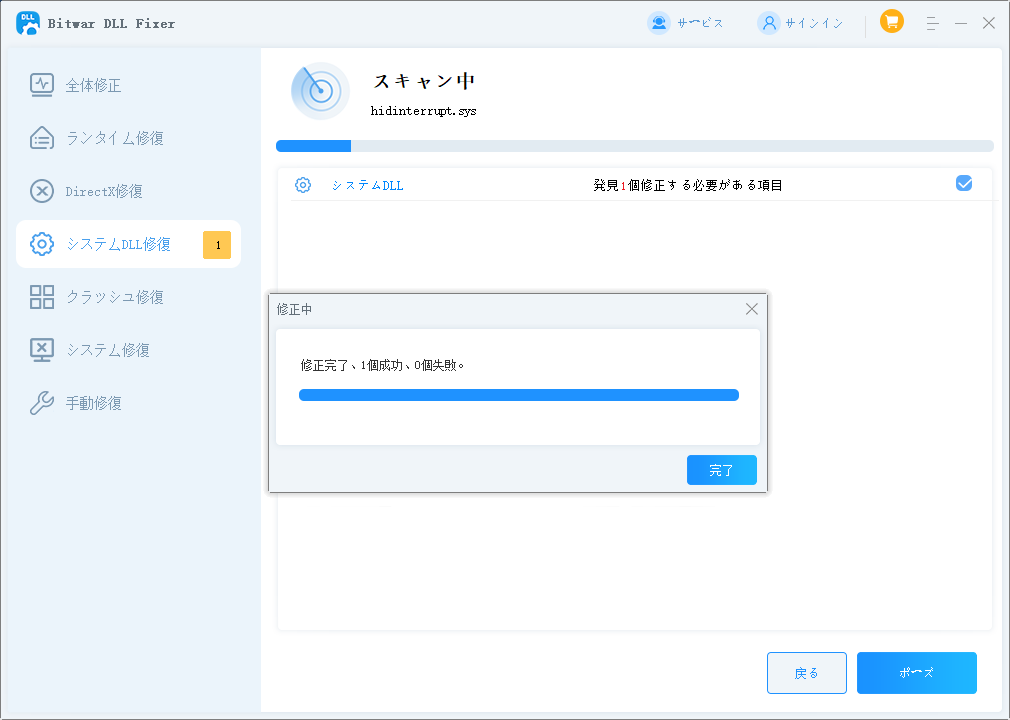Click the scan progress bar

(x=634, y=146)
